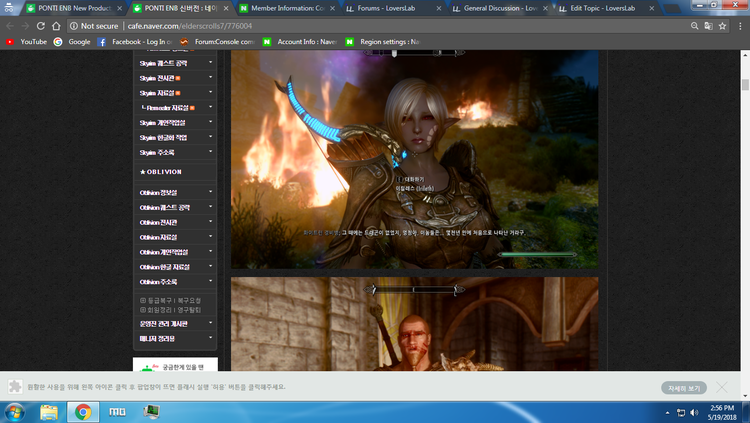Viewport: 750px width, 423px height.
Task: Click the translate page icon
Action: pos(708,26)
